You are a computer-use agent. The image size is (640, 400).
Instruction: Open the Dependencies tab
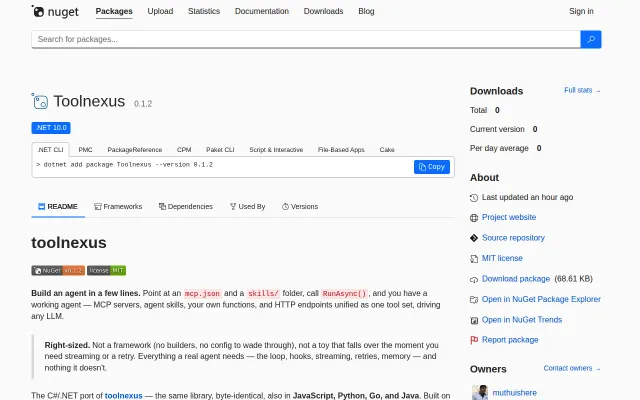coord(186,207)
